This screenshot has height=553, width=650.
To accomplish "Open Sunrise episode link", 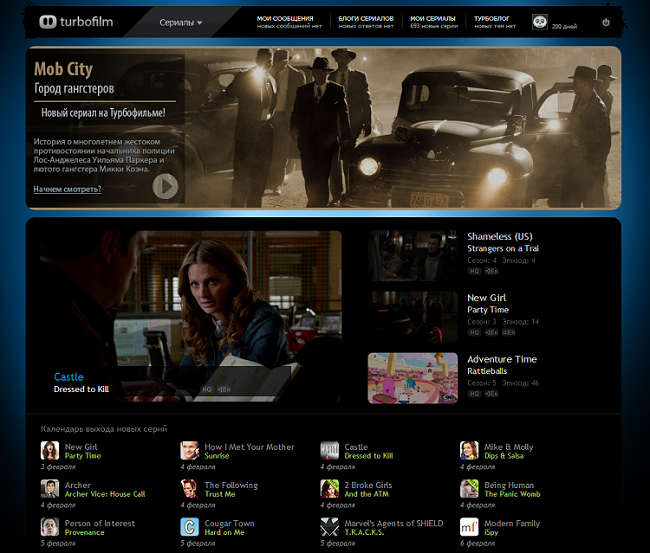I will point(217,456).
